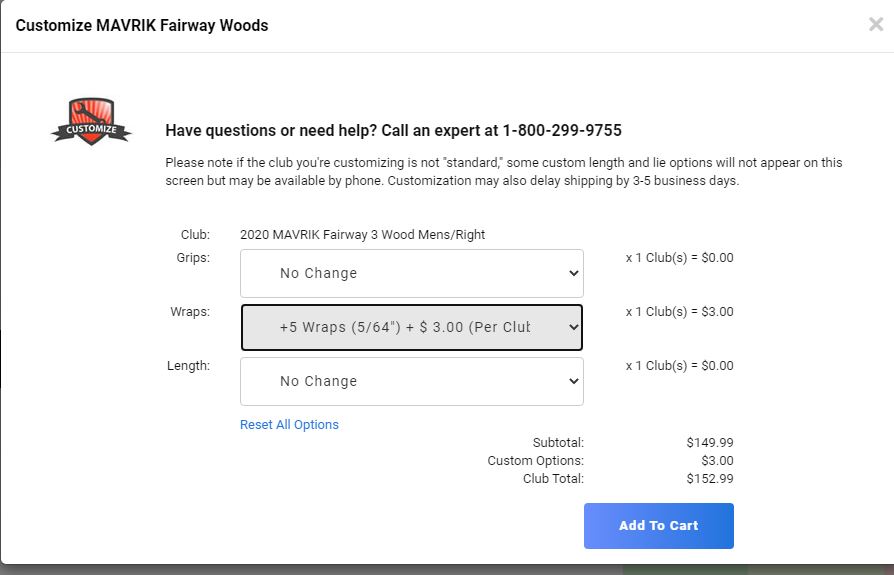
Task: Click the Custom Options amount $3.00
Action: click(x=717, y=461)
